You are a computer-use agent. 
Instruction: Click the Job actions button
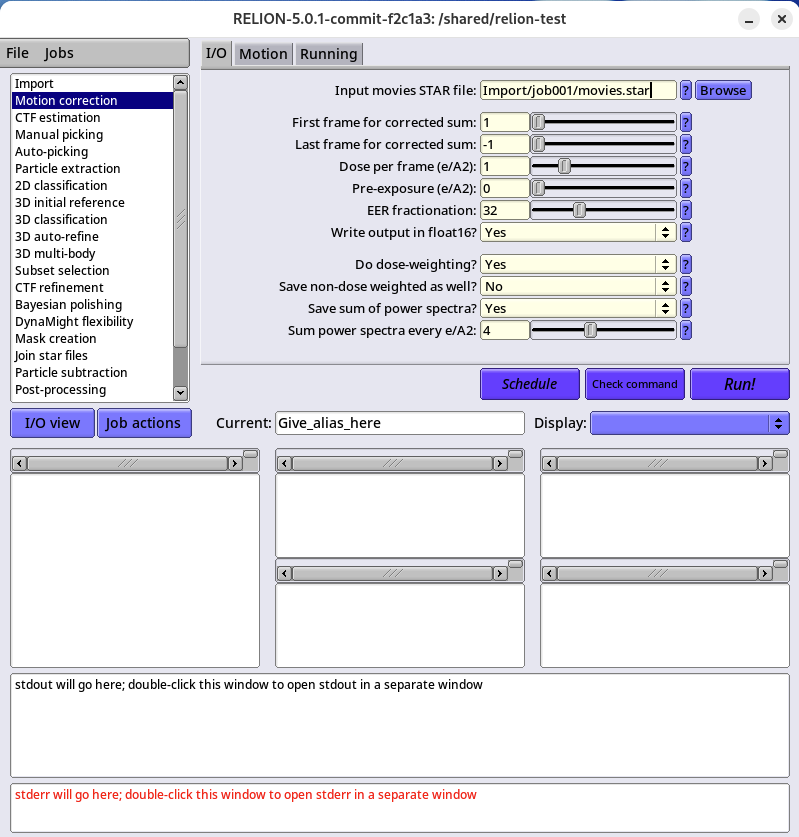point(144,423)
